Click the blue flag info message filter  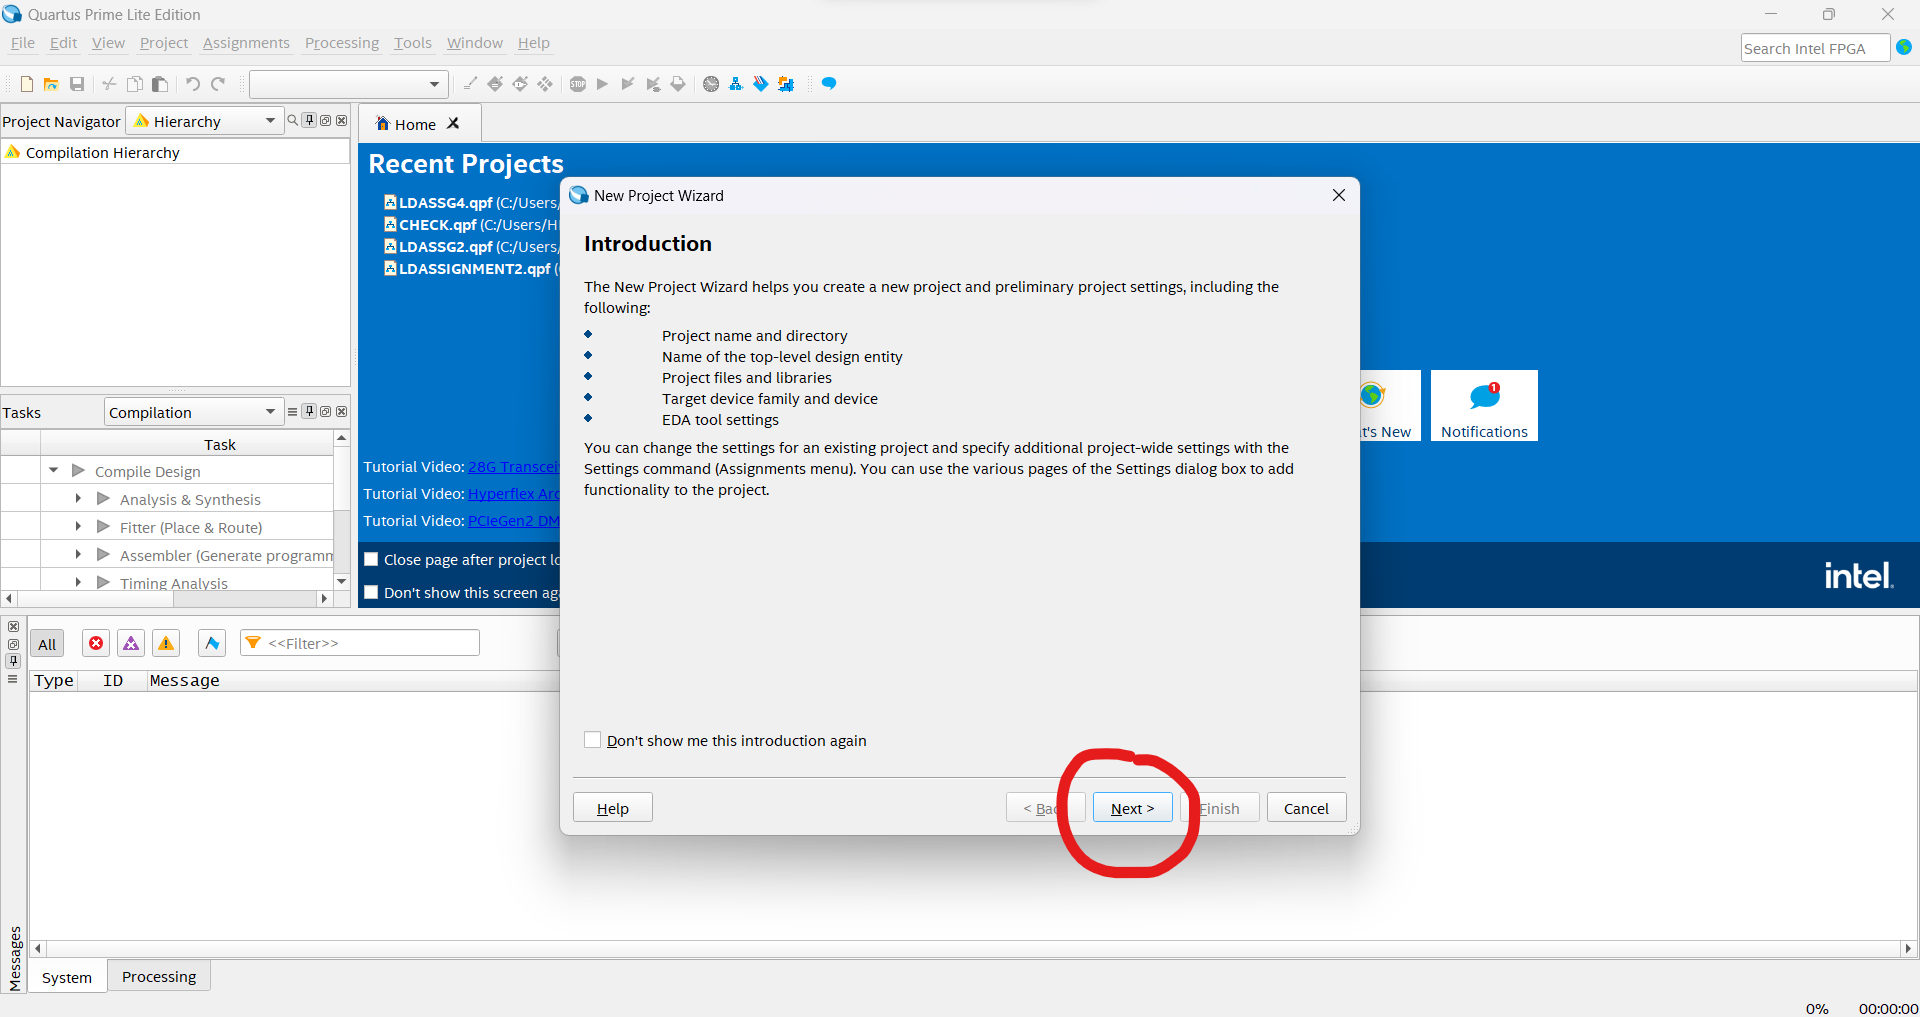point(212,643)
